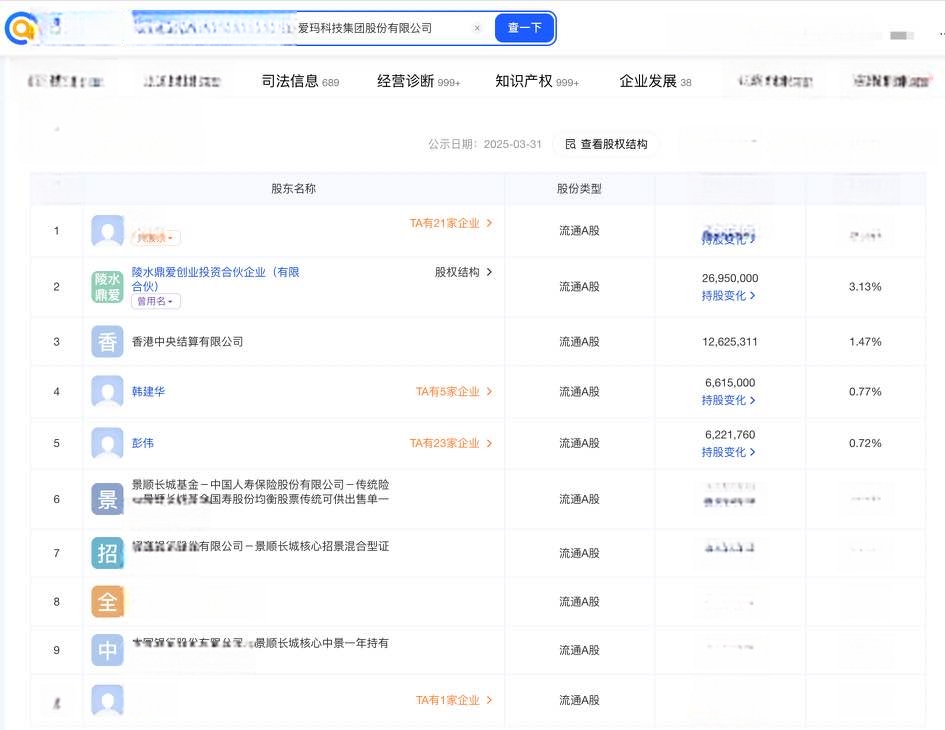Click the search engine logo icon
Image resolution: width=945 pixels, height=730 pixels.
point(20,28)
